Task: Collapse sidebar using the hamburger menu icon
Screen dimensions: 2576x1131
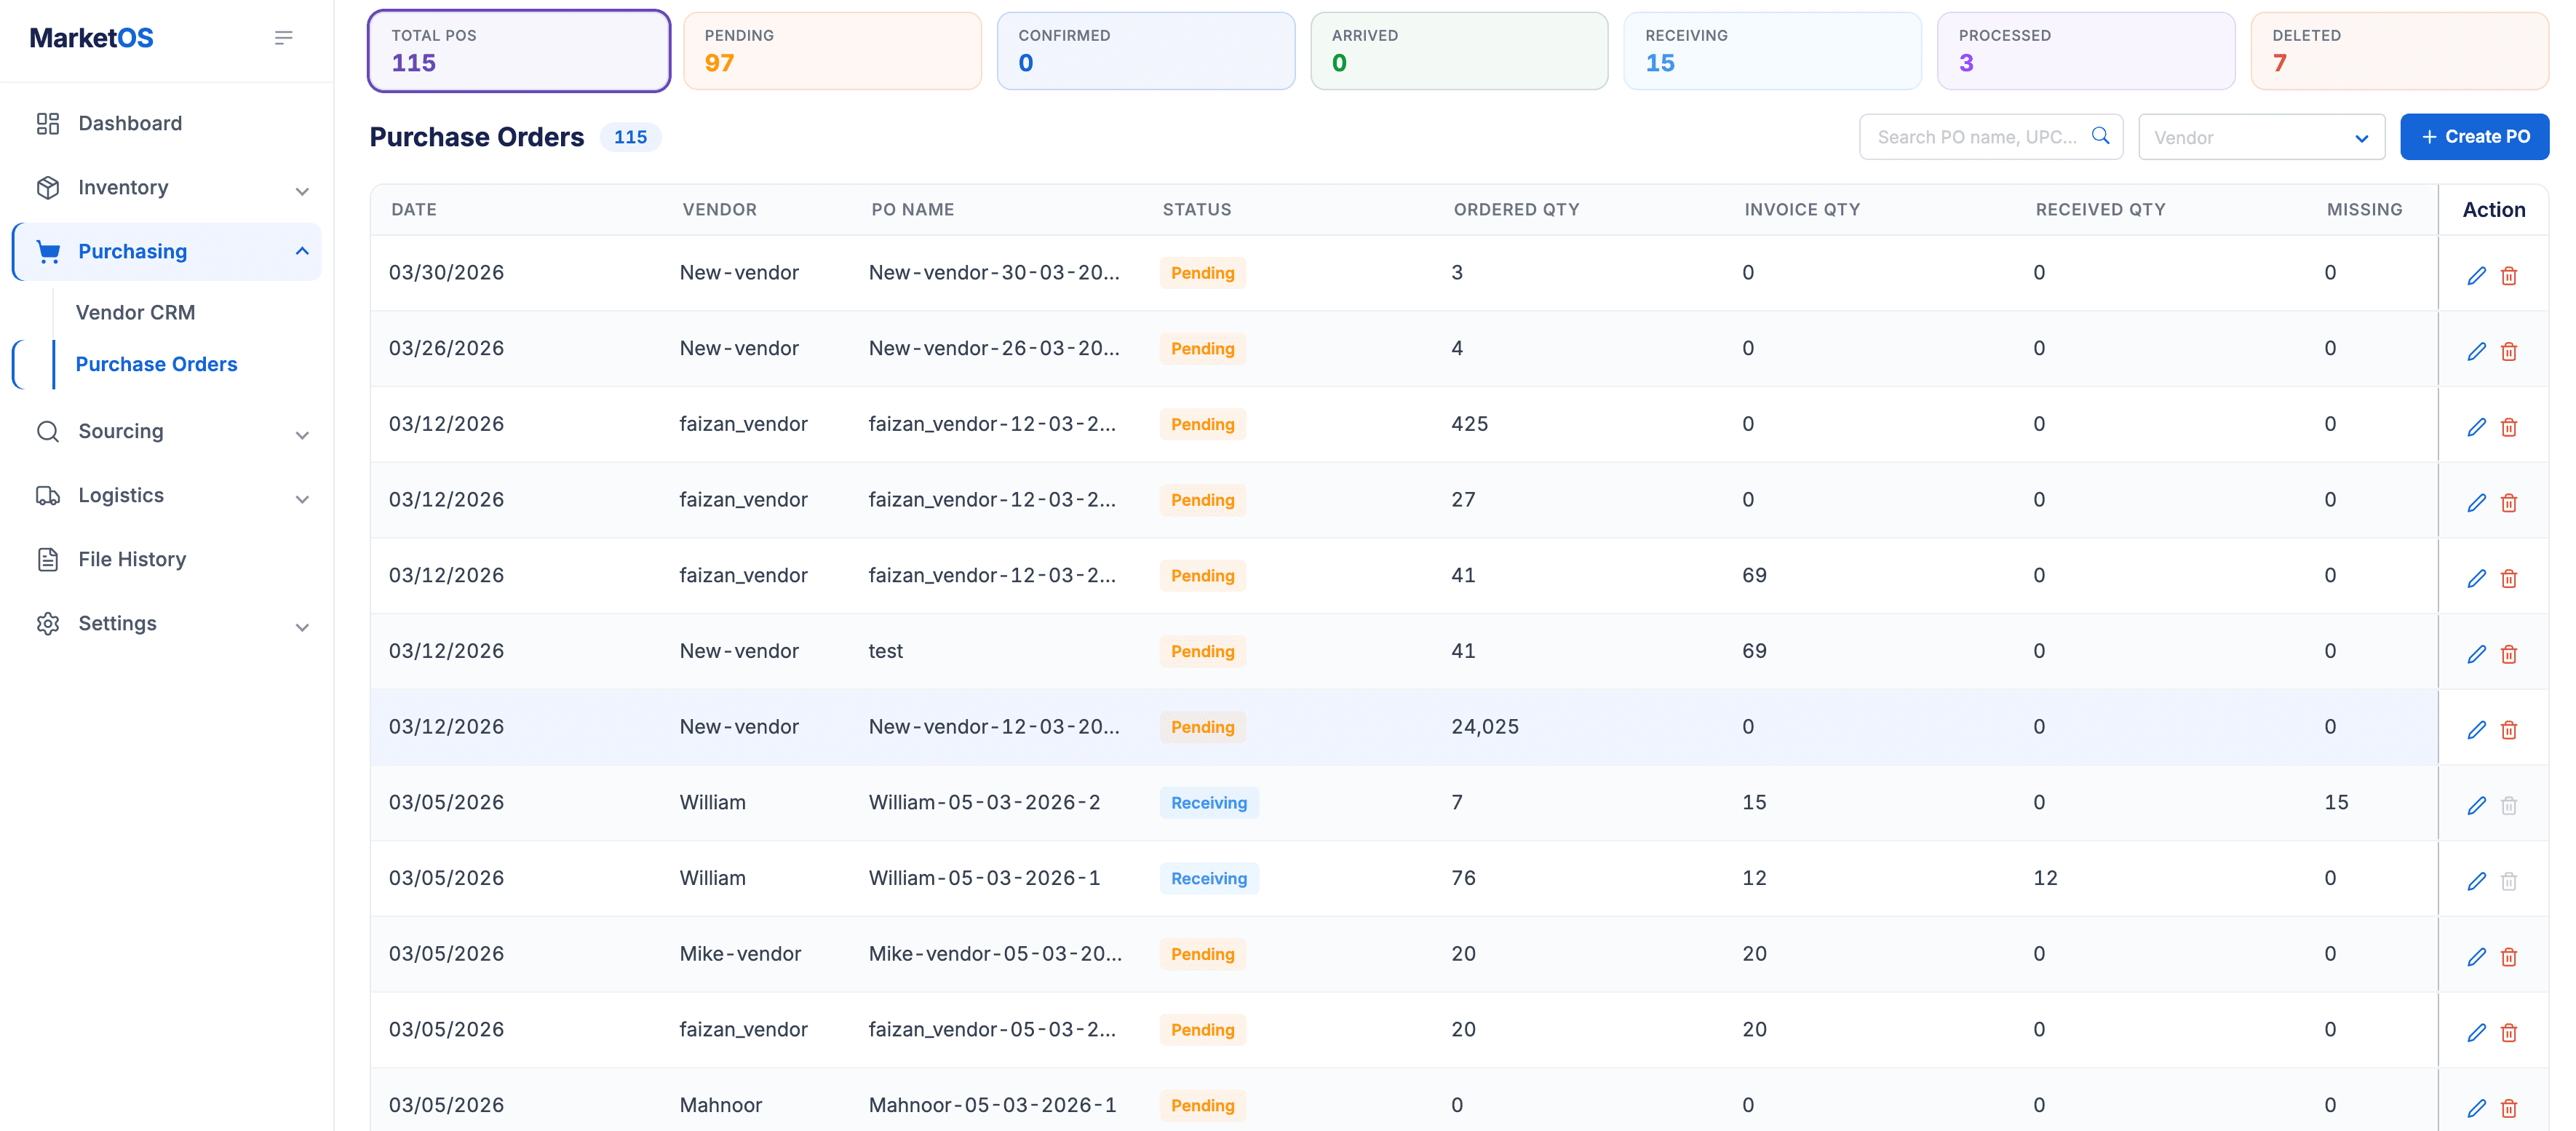Action: pyautogui.click(x=283, y=38)
